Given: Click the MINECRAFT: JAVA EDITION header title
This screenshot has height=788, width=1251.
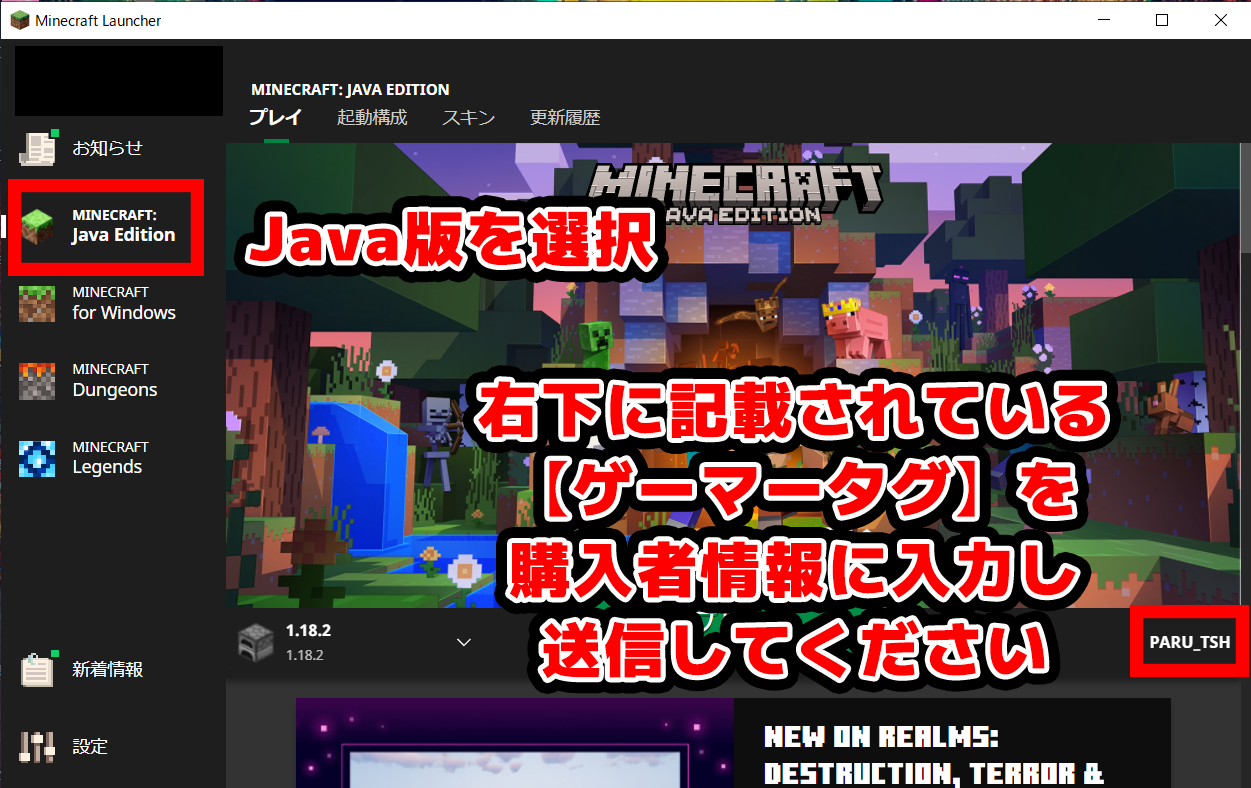Looking at the screenshot, I should click(x=350, y=89).
